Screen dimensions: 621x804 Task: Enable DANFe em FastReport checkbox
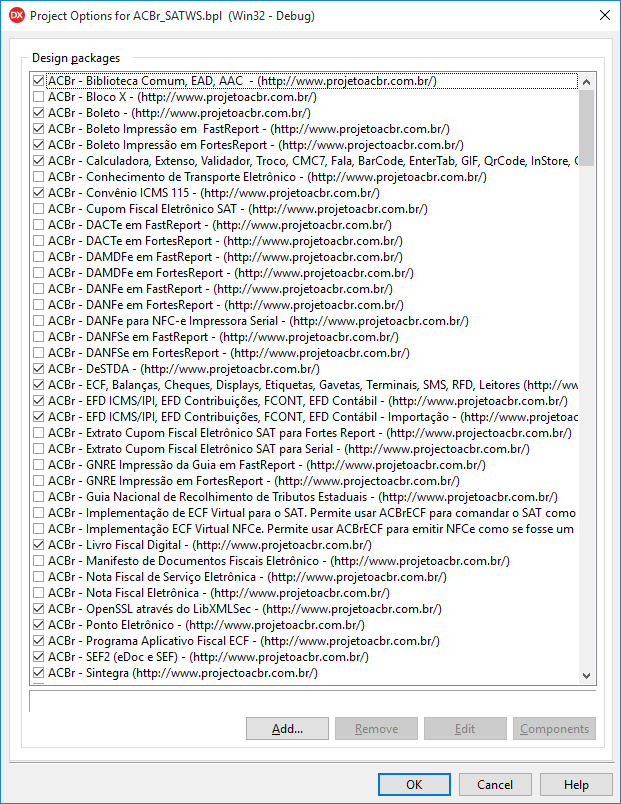click(x=38, y=289)
